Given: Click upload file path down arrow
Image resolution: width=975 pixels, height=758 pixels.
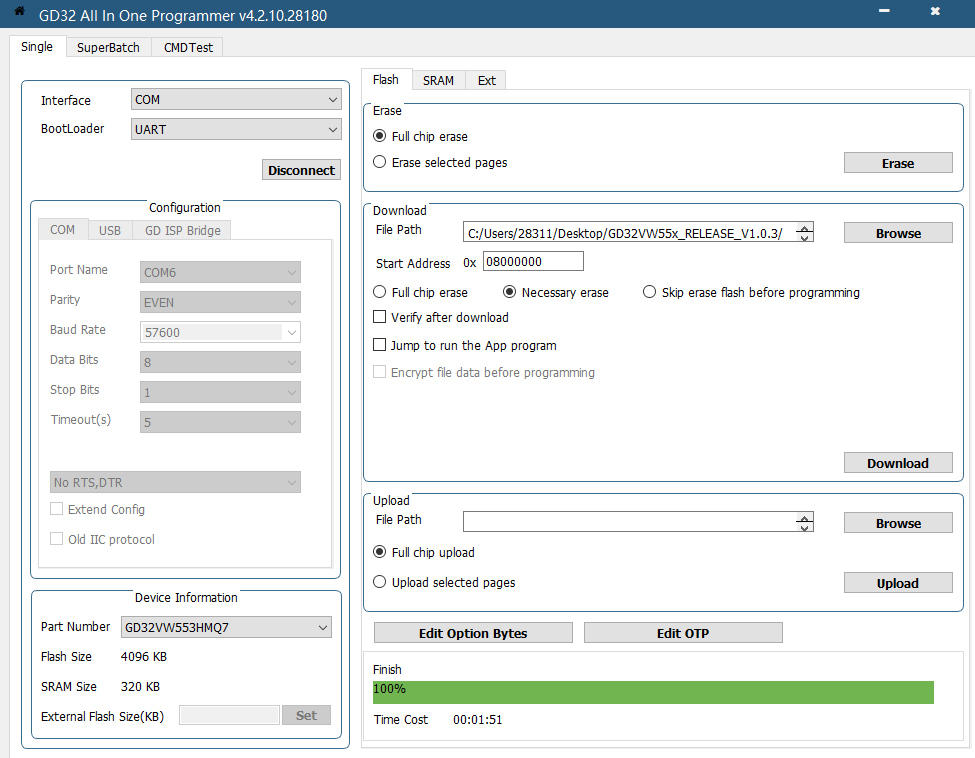Looking at the screenshot, I should [805, 527].
